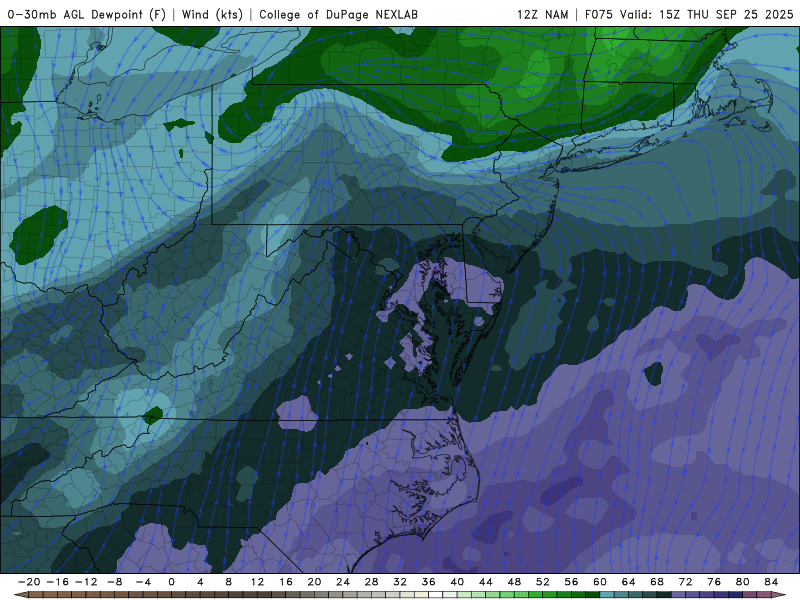This screenshot has height=600, width=800.
Task: Click the '20' color scale label
Action: [314, 582]
